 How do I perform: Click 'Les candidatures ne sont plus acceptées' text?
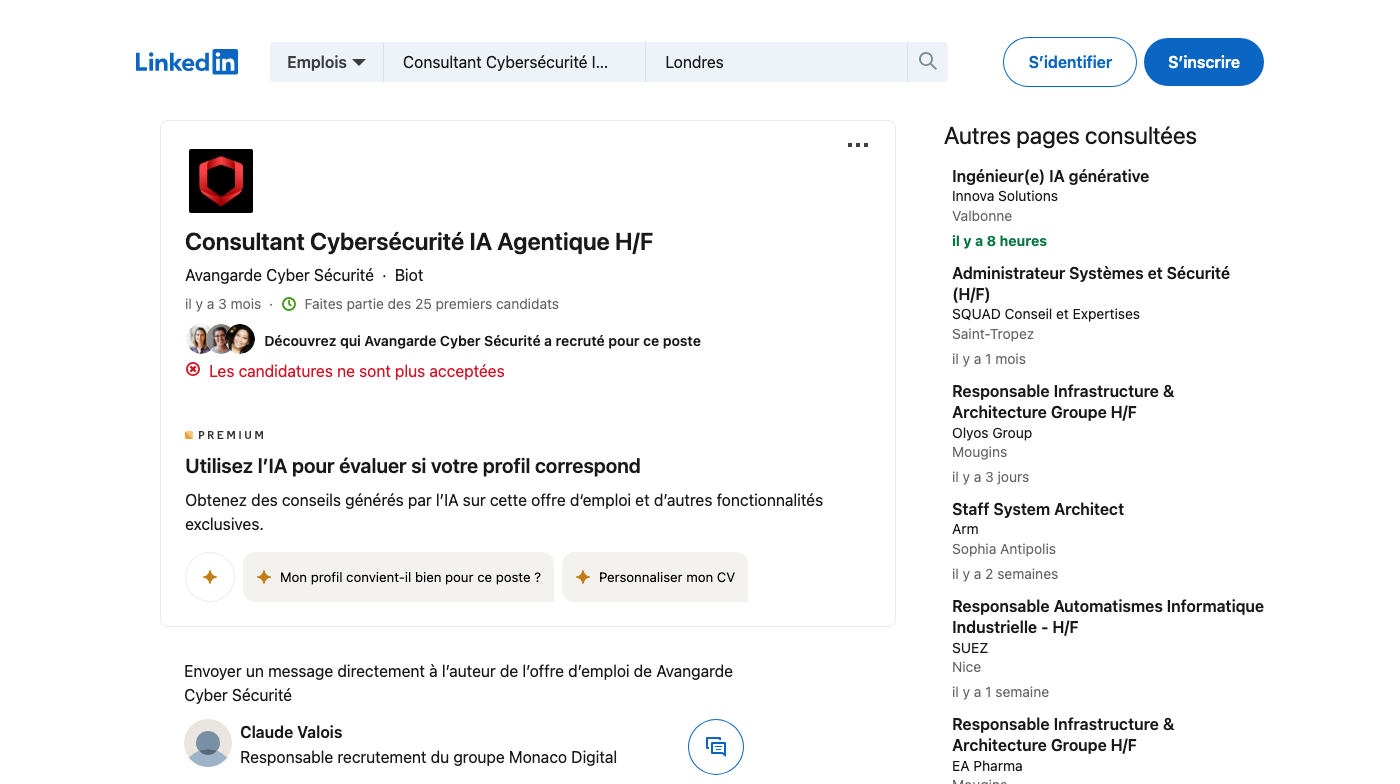[x=356, y=371]
